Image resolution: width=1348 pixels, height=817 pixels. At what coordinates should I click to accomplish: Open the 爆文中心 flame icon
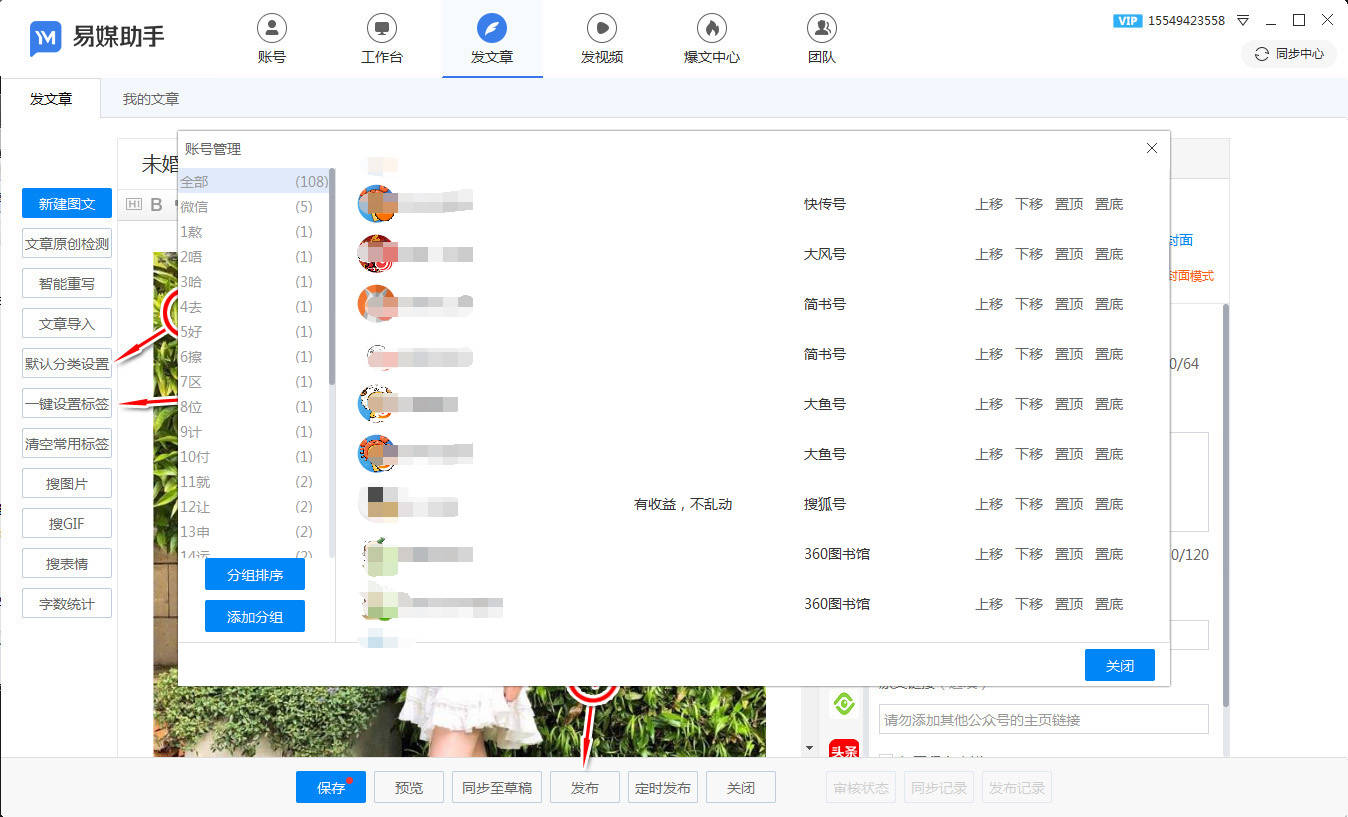tap(711, 28)
